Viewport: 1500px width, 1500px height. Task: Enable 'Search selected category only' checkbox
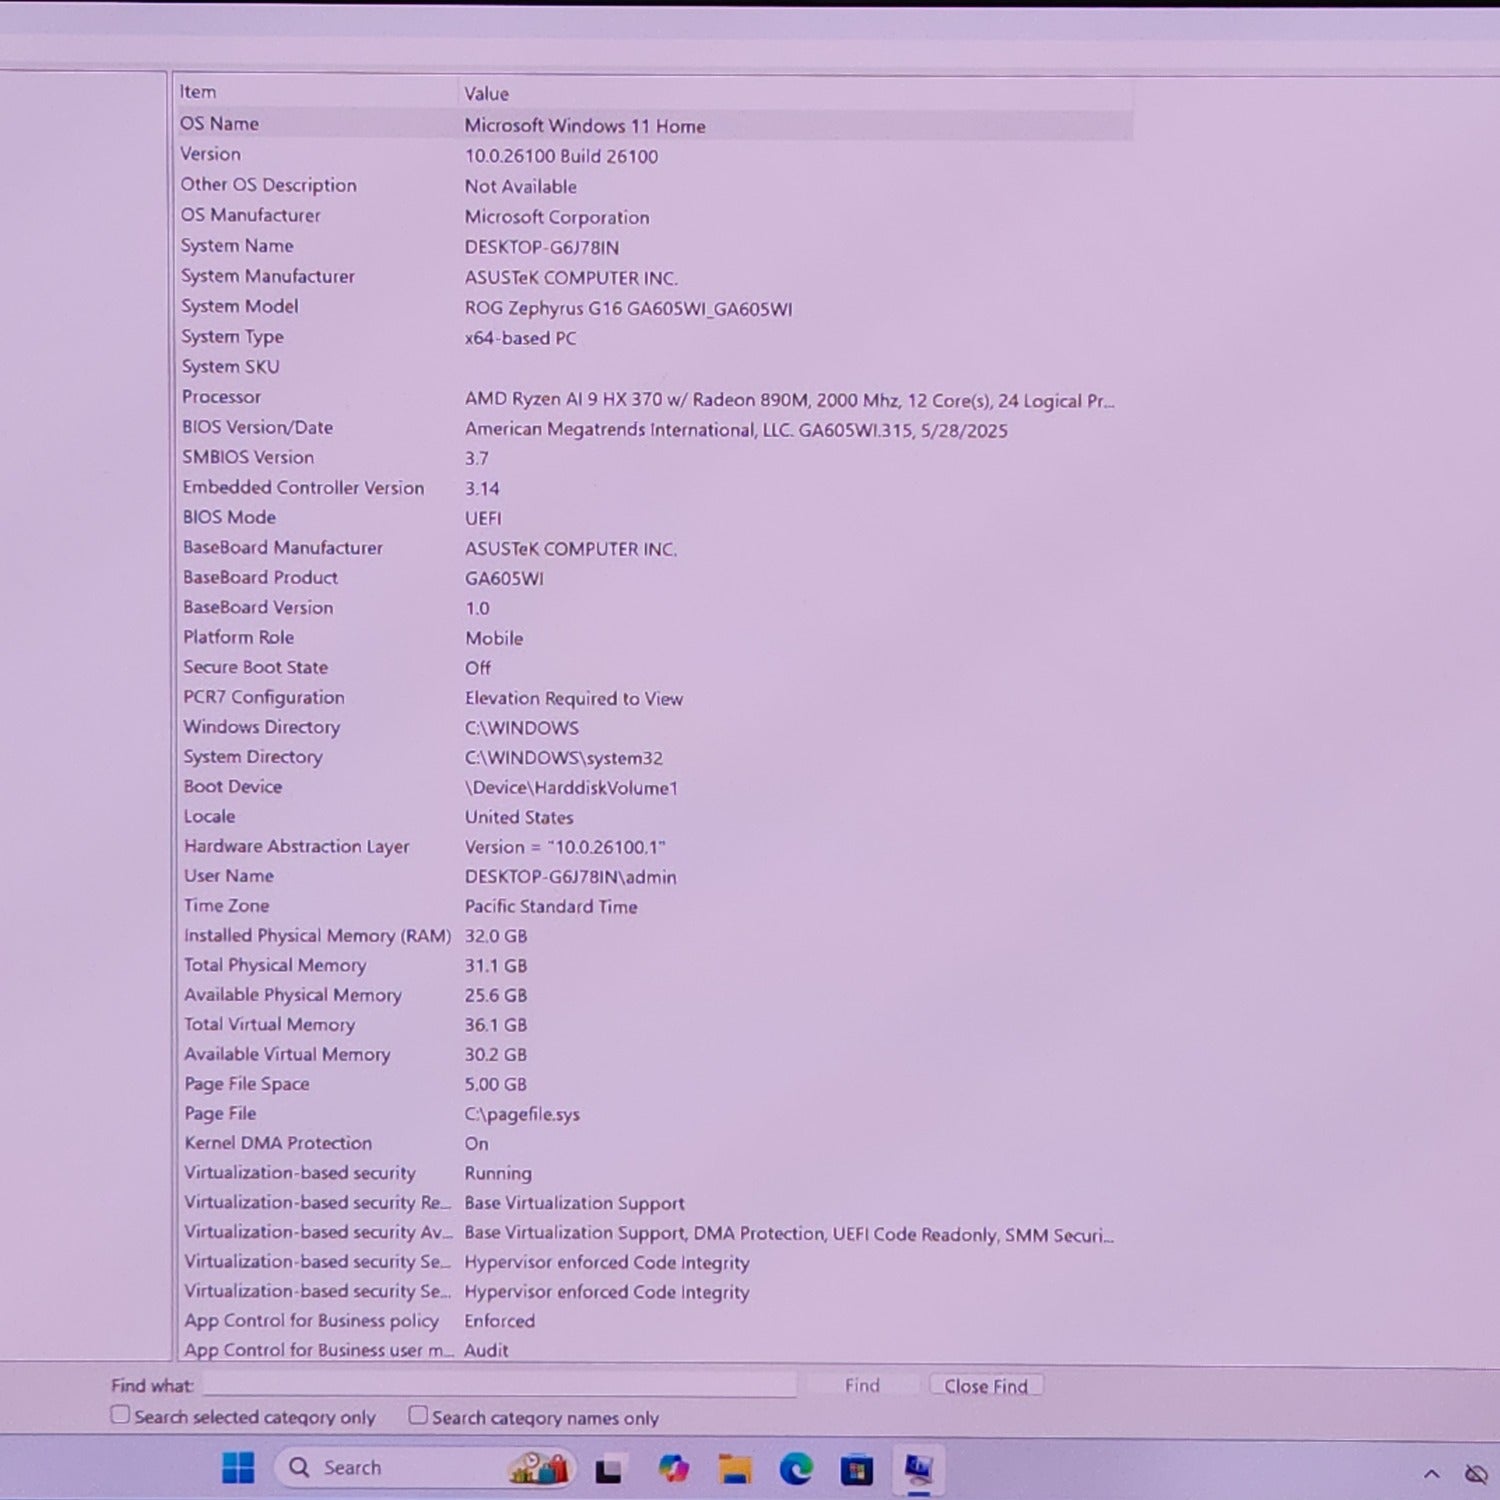tap(120, 1415)
